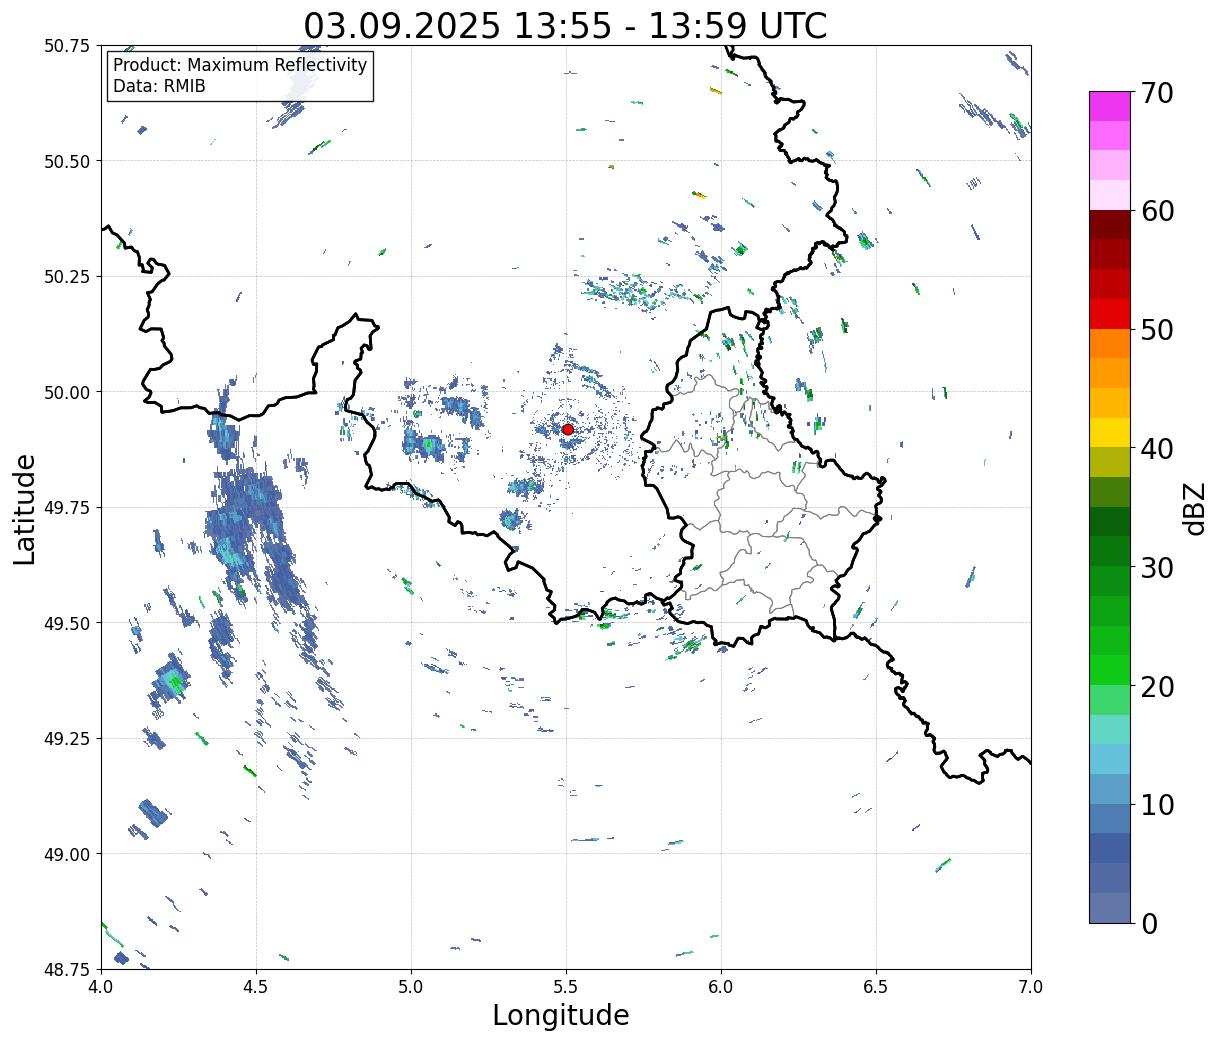Click the colorbar tick label 60
Screen dimensions: 1219x1040
[x=1157, y=211]
